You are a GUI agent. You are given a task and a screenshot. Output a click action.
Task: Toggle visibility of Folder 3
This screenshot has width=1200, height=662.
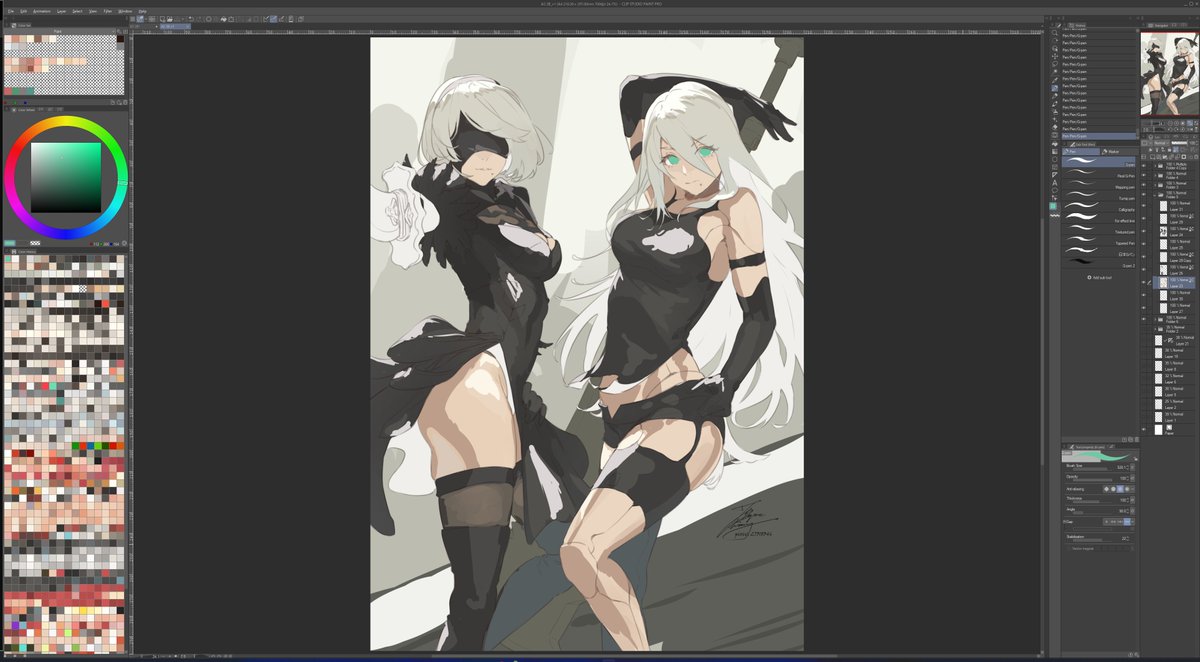pos(1144,185)
